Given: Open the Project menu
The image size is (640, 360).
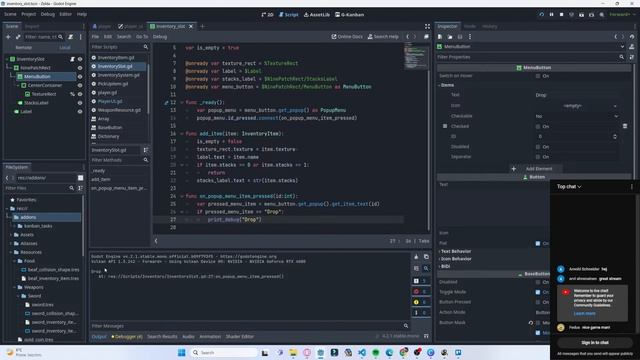Looking at the screenshot, I should [x=29, y=14].
